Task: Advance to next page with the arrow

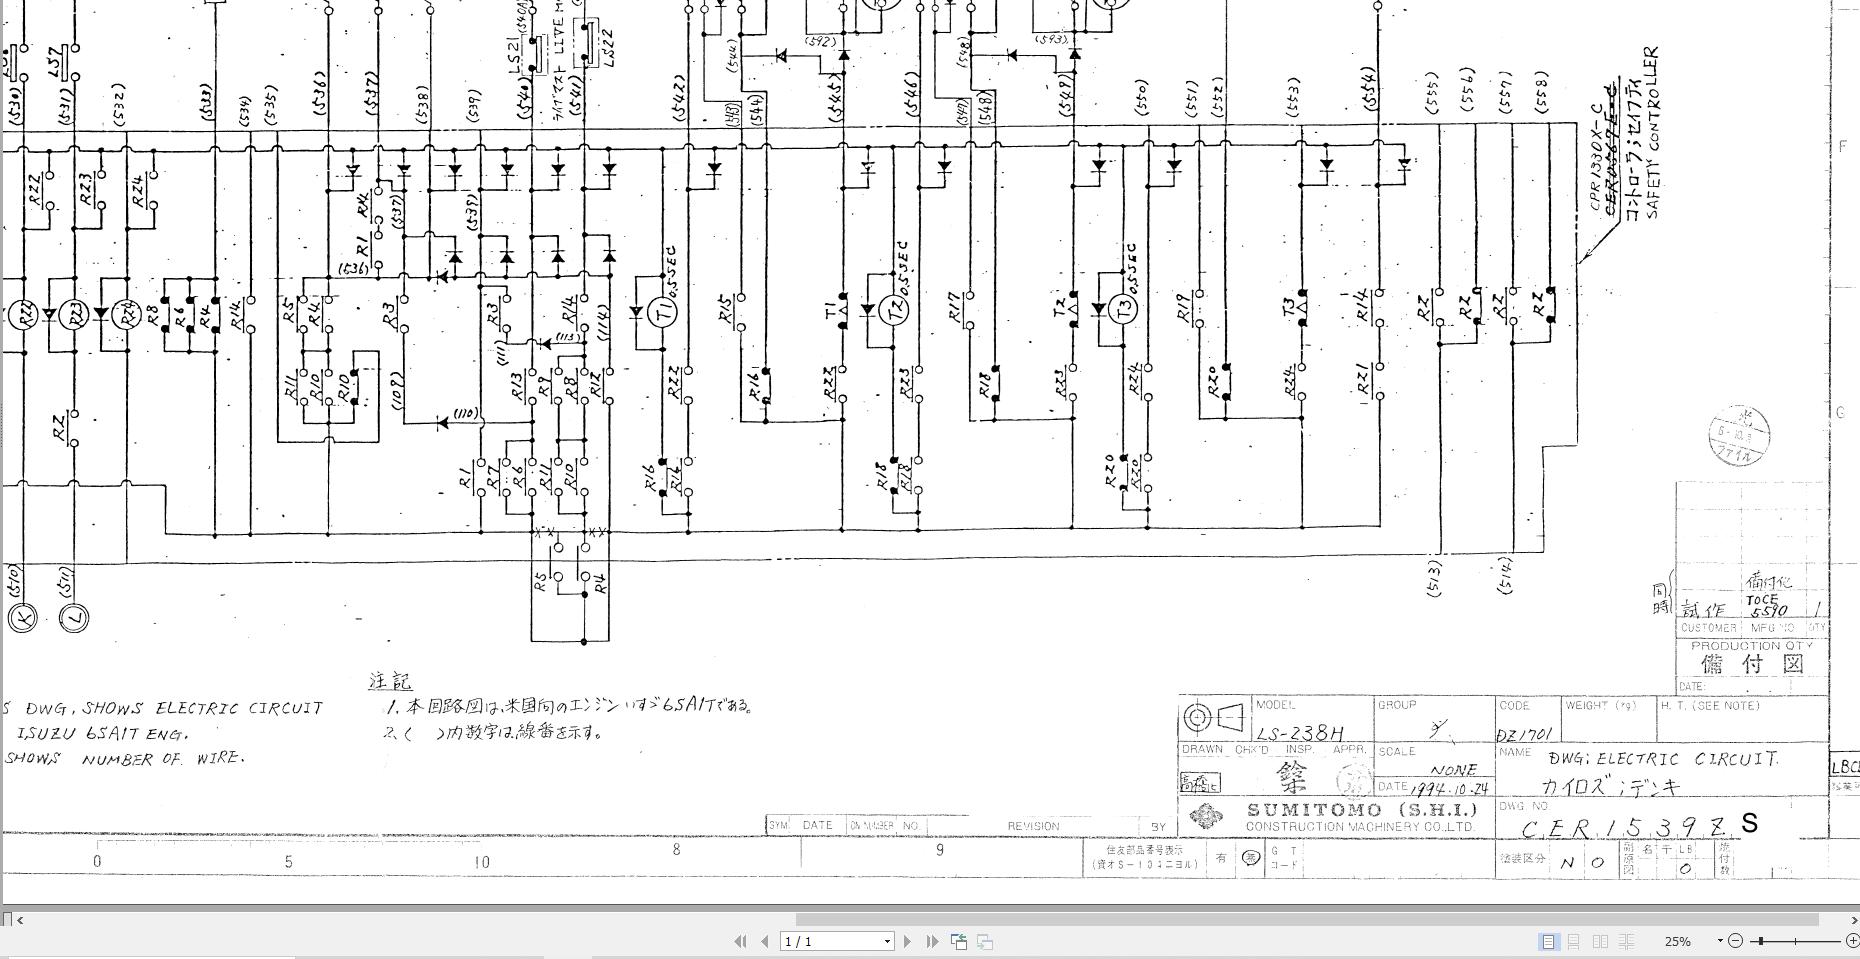Action: [908, 942]
